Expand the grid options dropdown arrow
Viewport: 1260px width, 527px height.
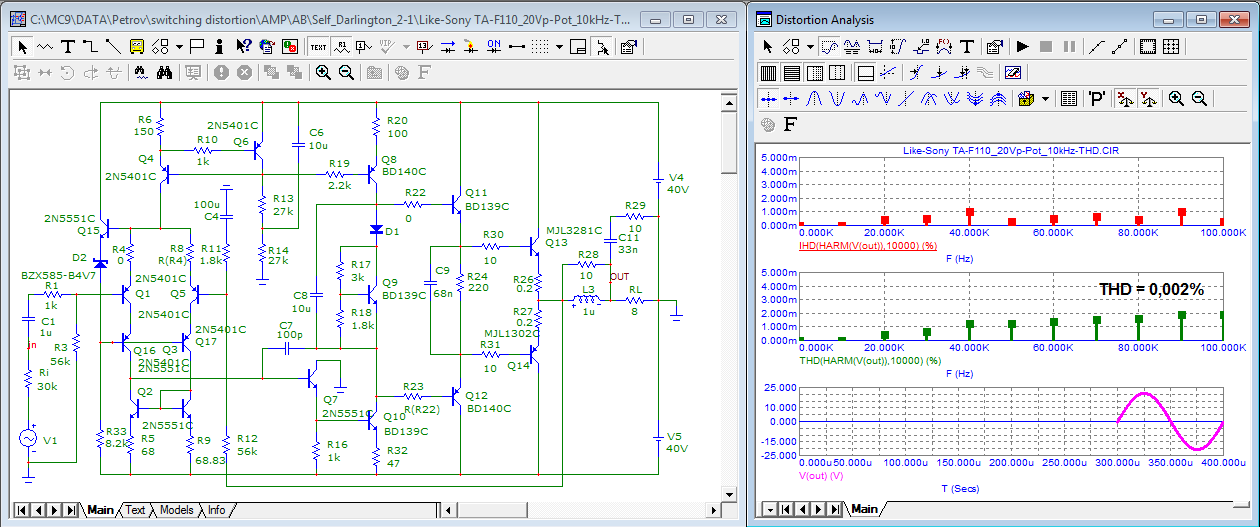pyautogui.click(x=560, y=46)
